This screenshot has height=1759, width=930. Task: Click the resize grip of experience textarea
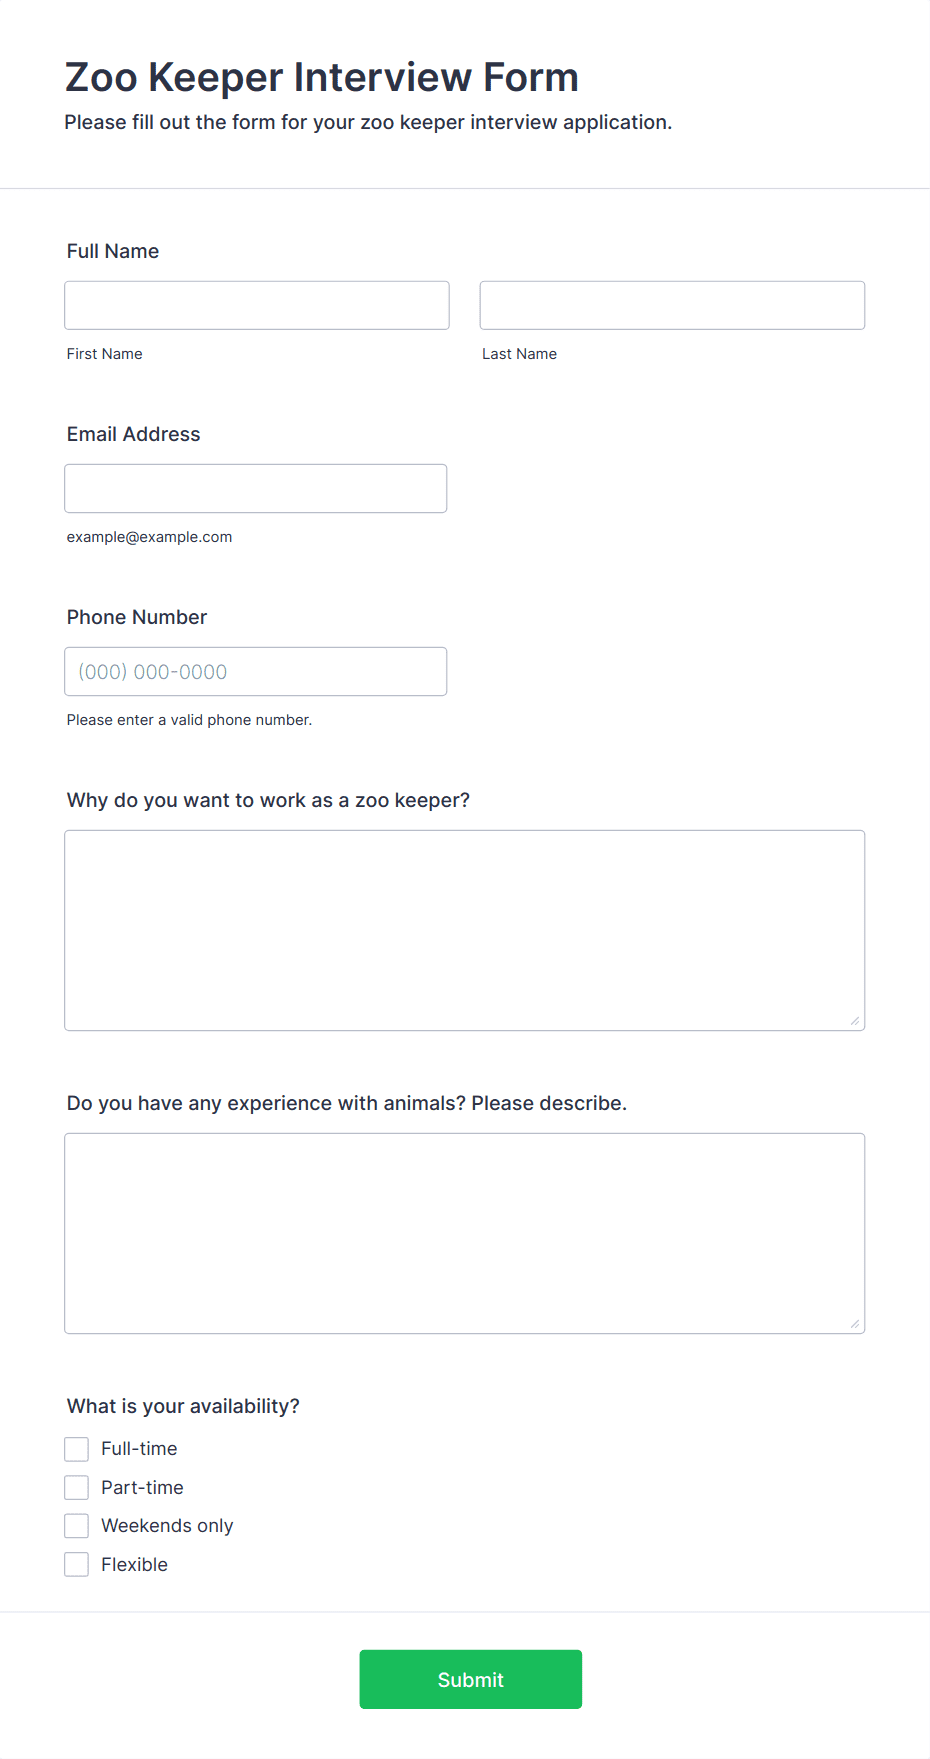[x=855, y=1324]
